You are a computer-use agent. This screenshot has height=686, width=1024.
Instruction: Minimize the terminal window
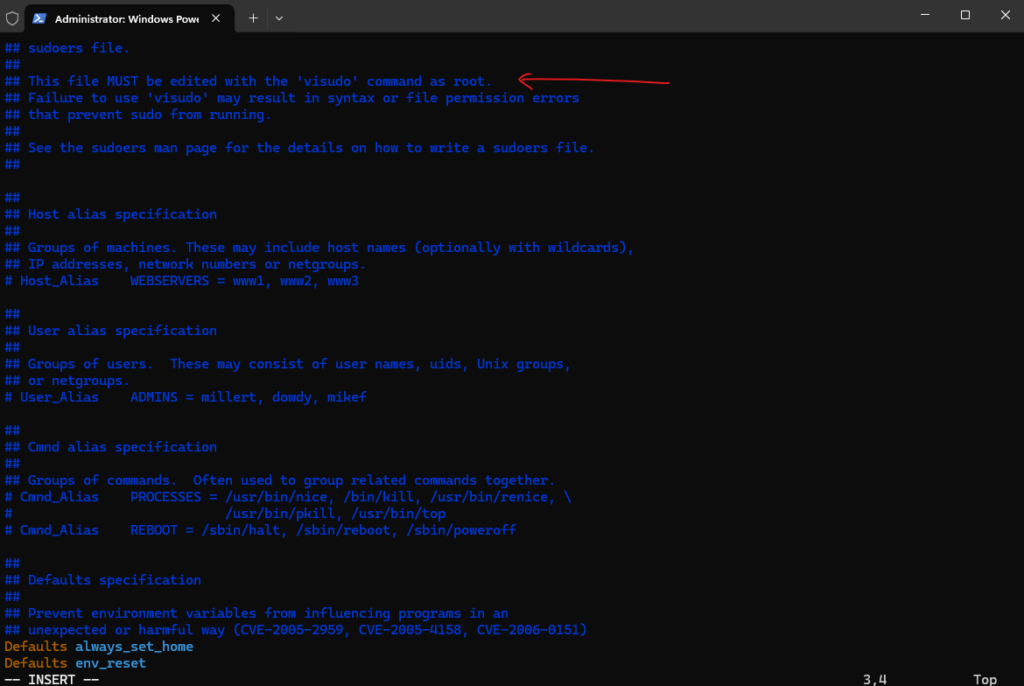917,15
